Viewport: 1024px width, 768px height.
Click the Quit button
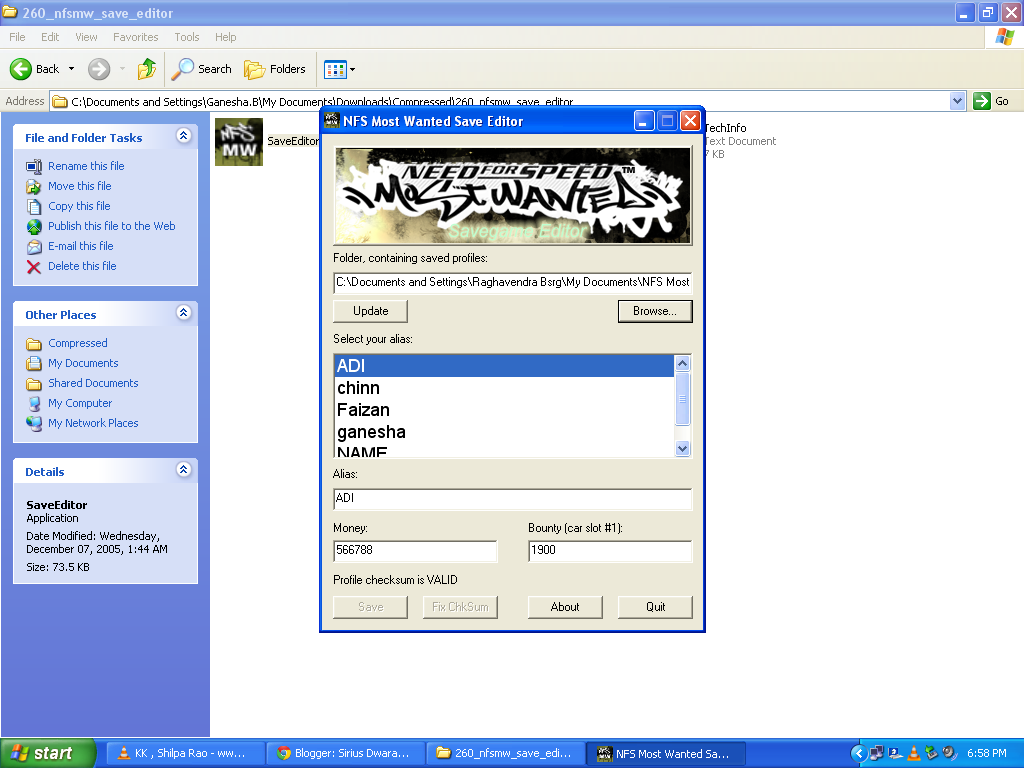655,607
